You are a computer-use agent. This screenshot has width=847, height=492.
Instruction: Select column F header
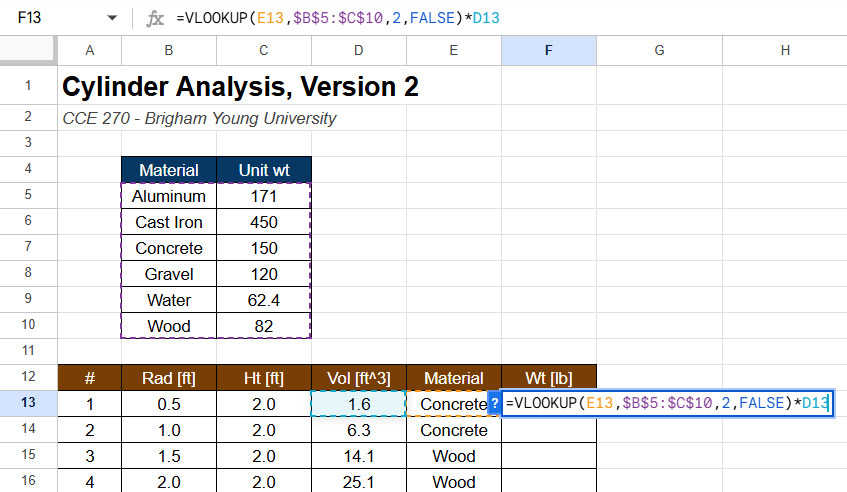tap(549, 50)
